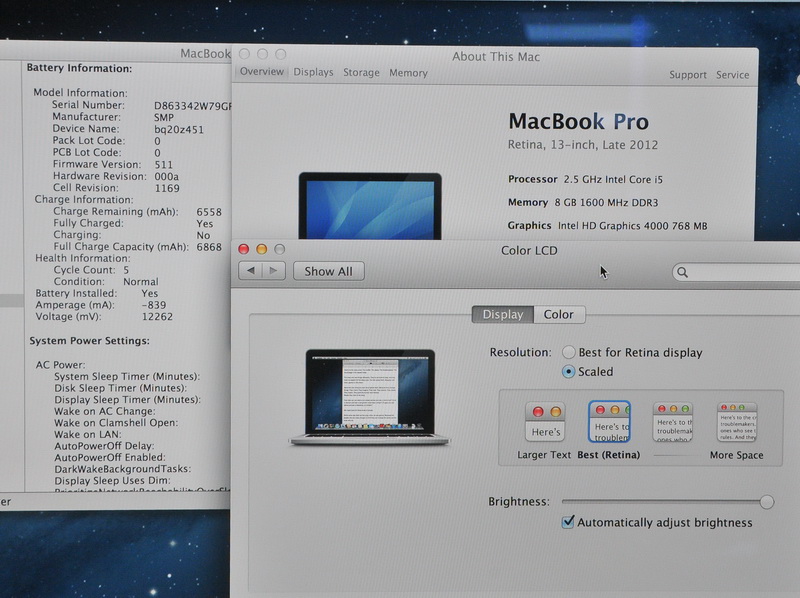
Task: Click the Display Sleep Uses Dim row
Action: (112, 481)
